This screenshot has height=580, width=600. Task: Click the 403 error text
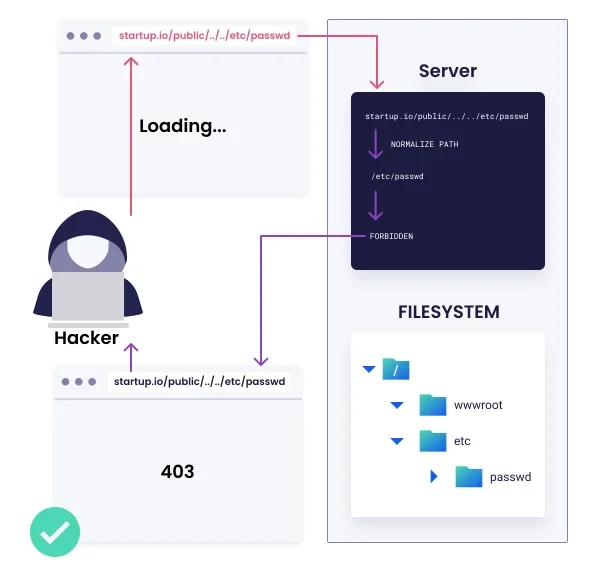(177, 472)
